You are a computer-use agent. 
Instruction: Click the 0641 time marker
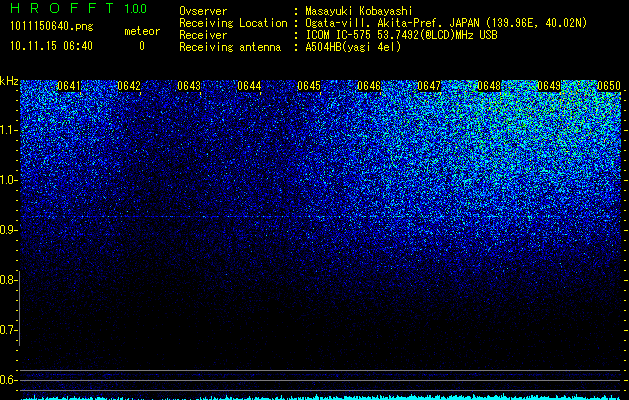pyautogui.click(x=69, y=86)
